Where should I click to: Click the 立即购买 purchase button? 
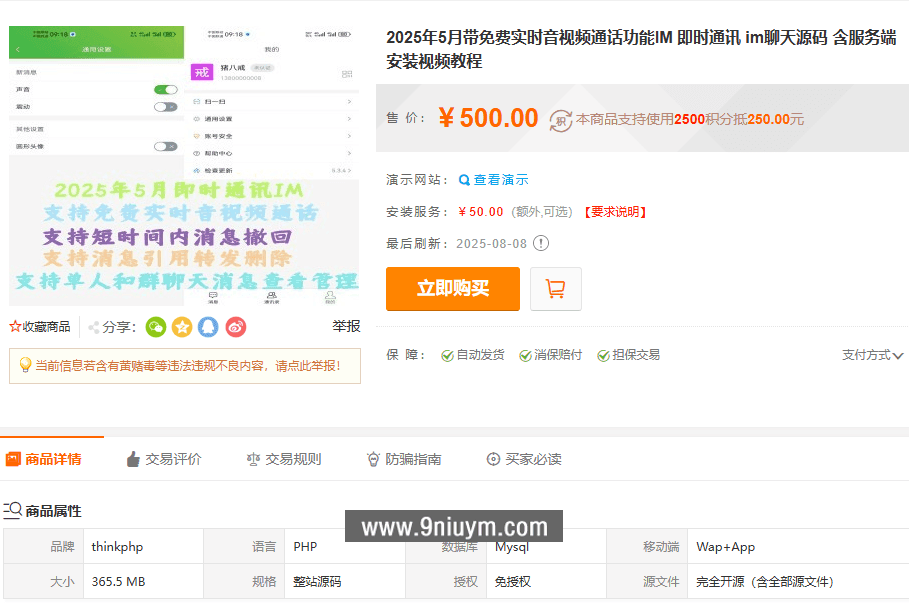pyautogui.click(x=452, y=289)
